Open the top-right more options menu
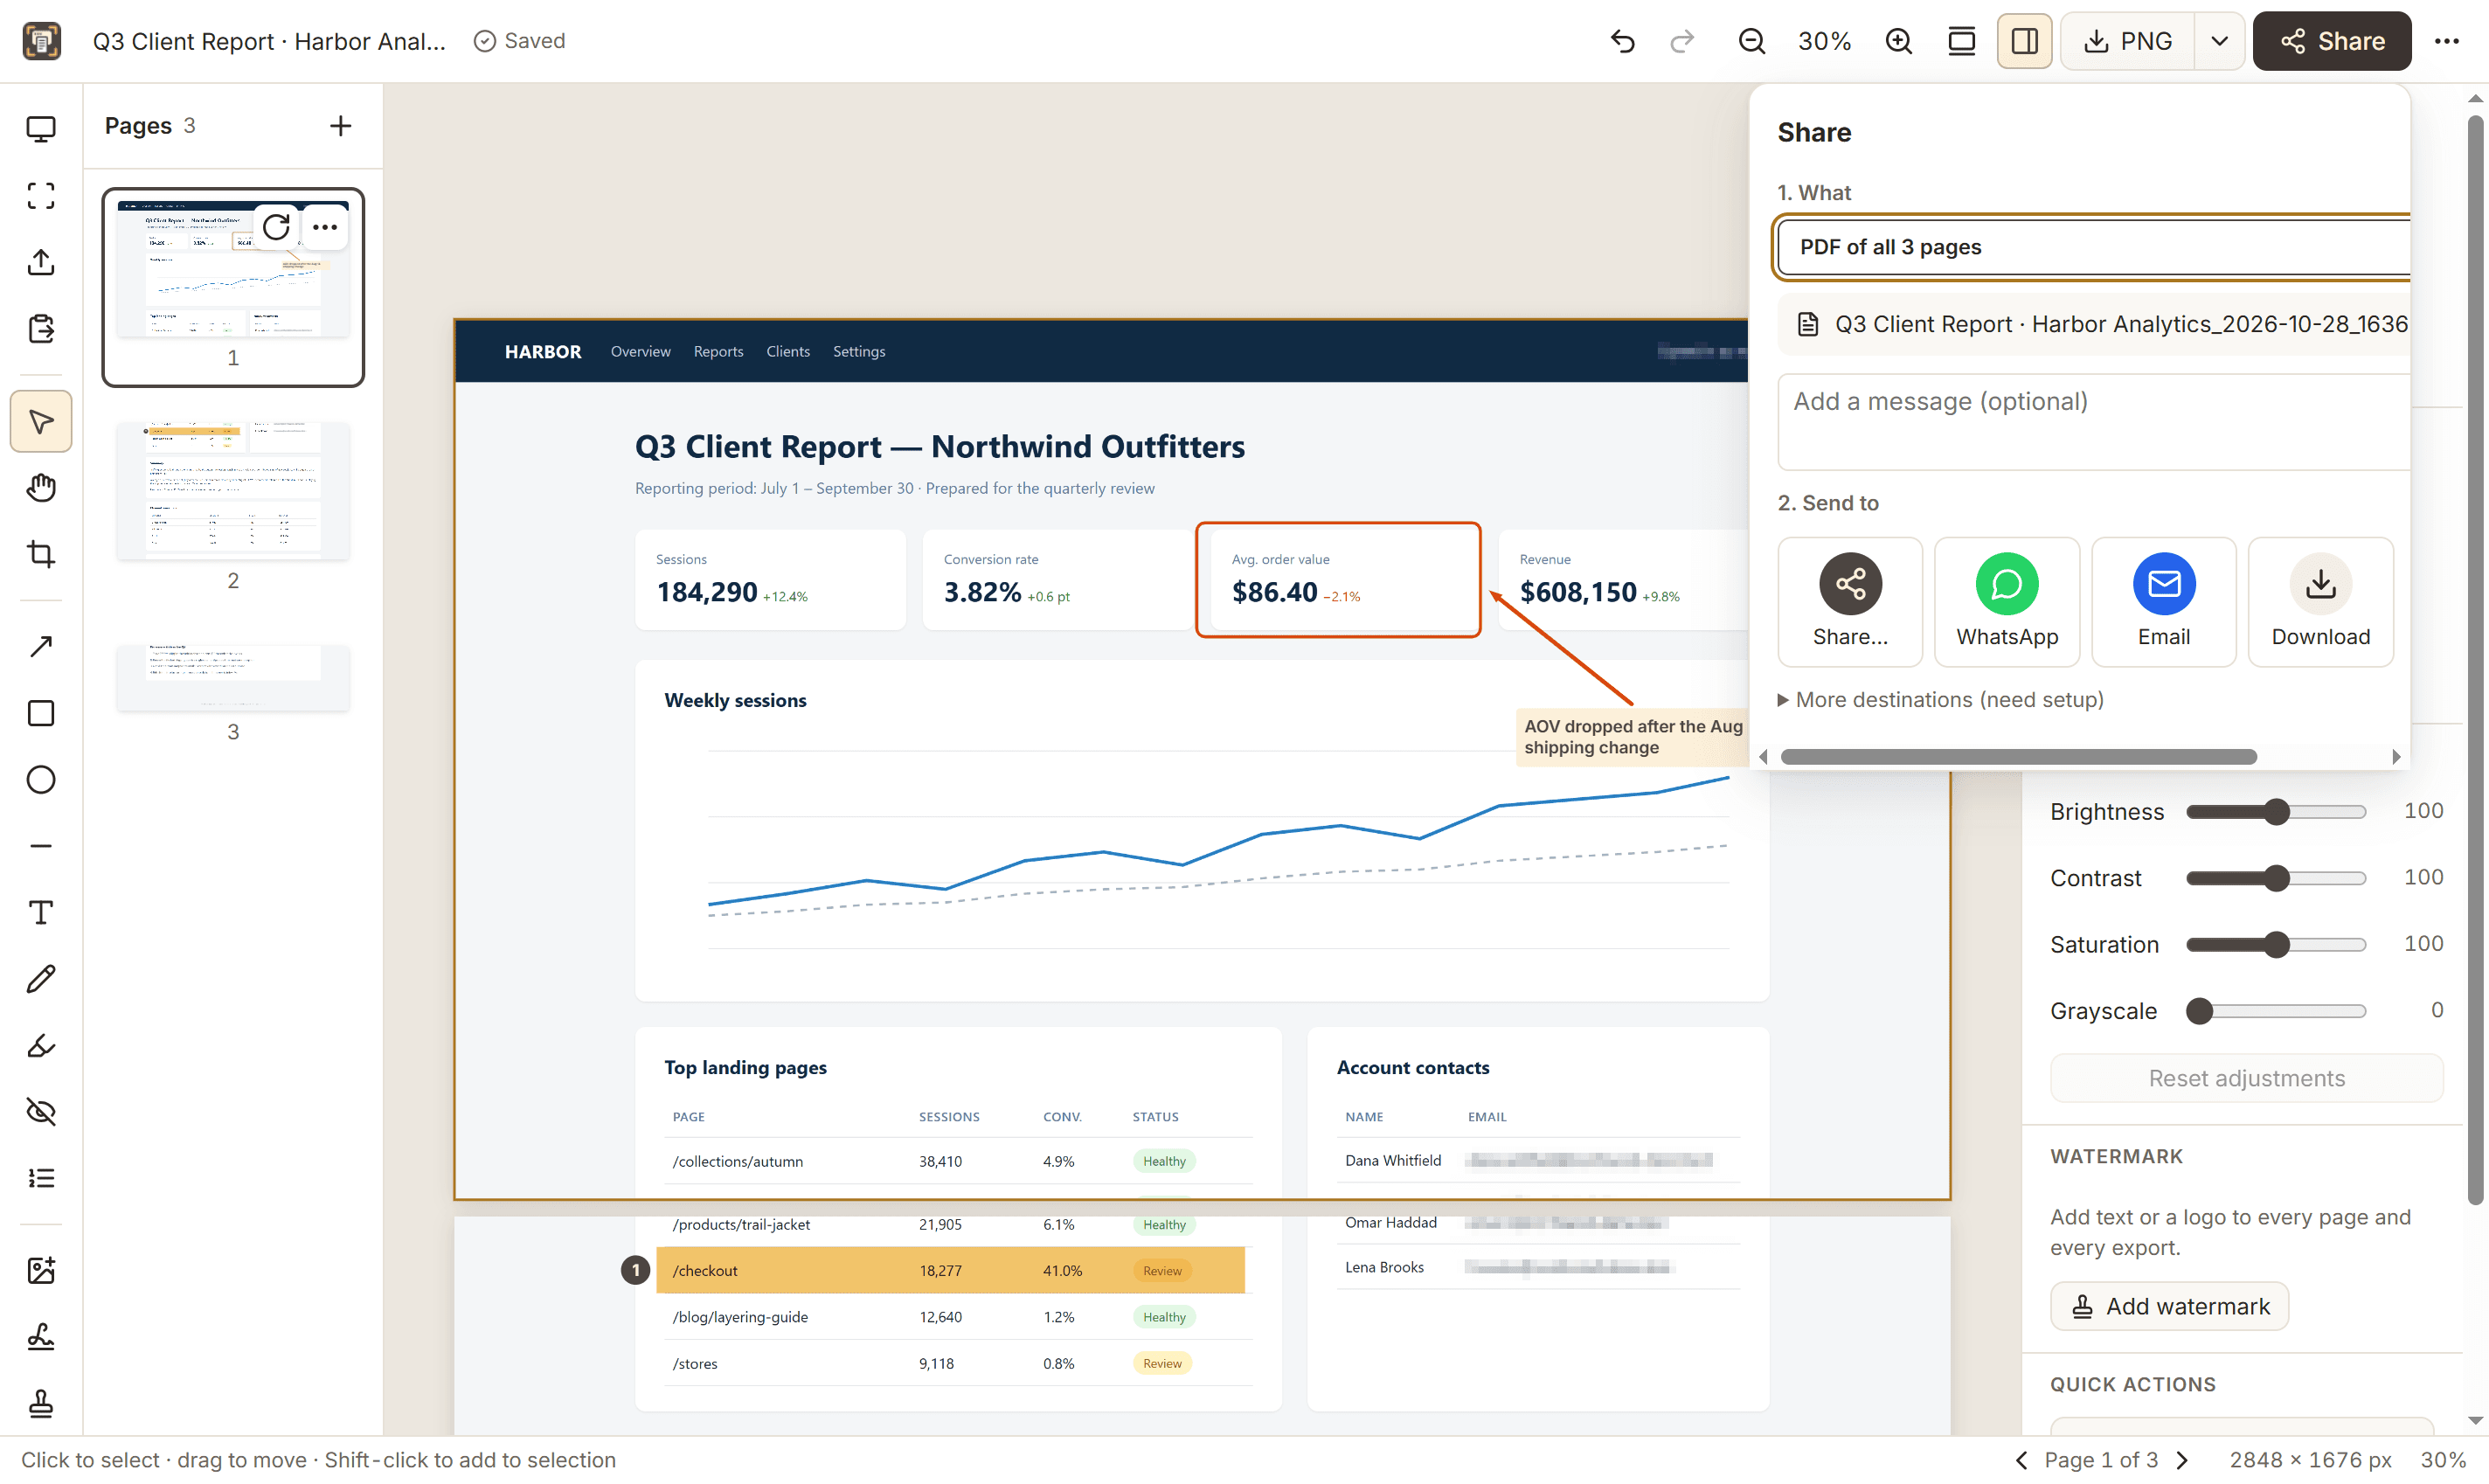The image size is (2489, 1484). click(2446, 41)
